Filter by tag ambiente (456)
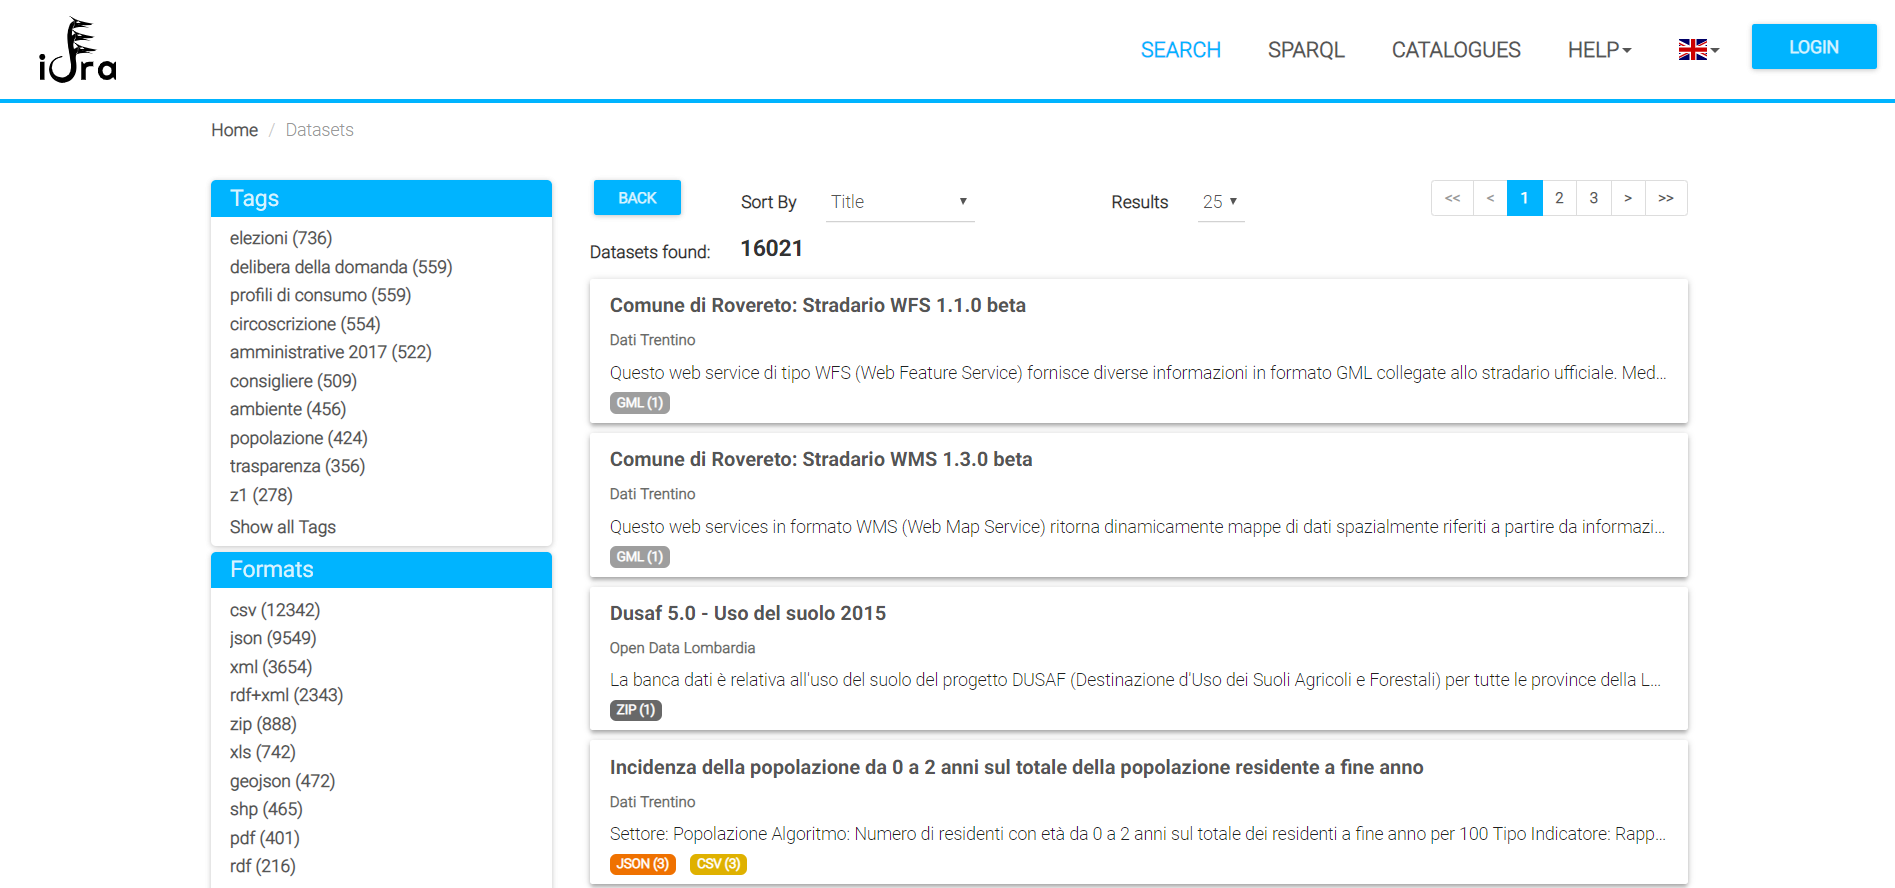The width and height of the screenshot is (1895, 888). (288, 409)
